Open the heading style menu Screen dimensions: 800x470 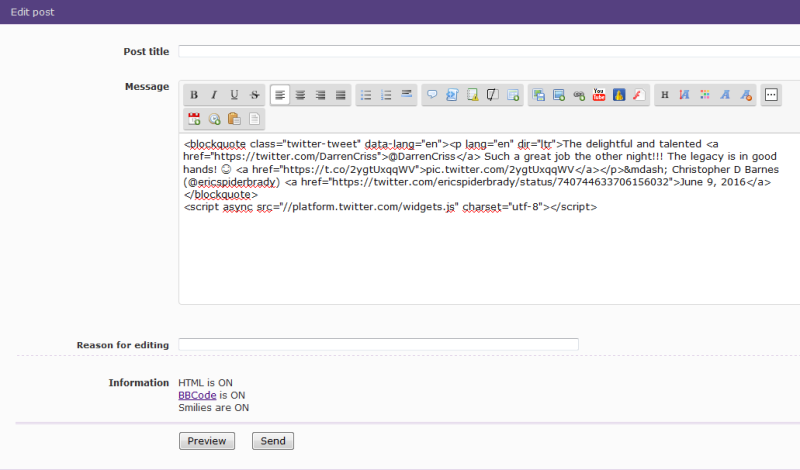tap(665, 95)
